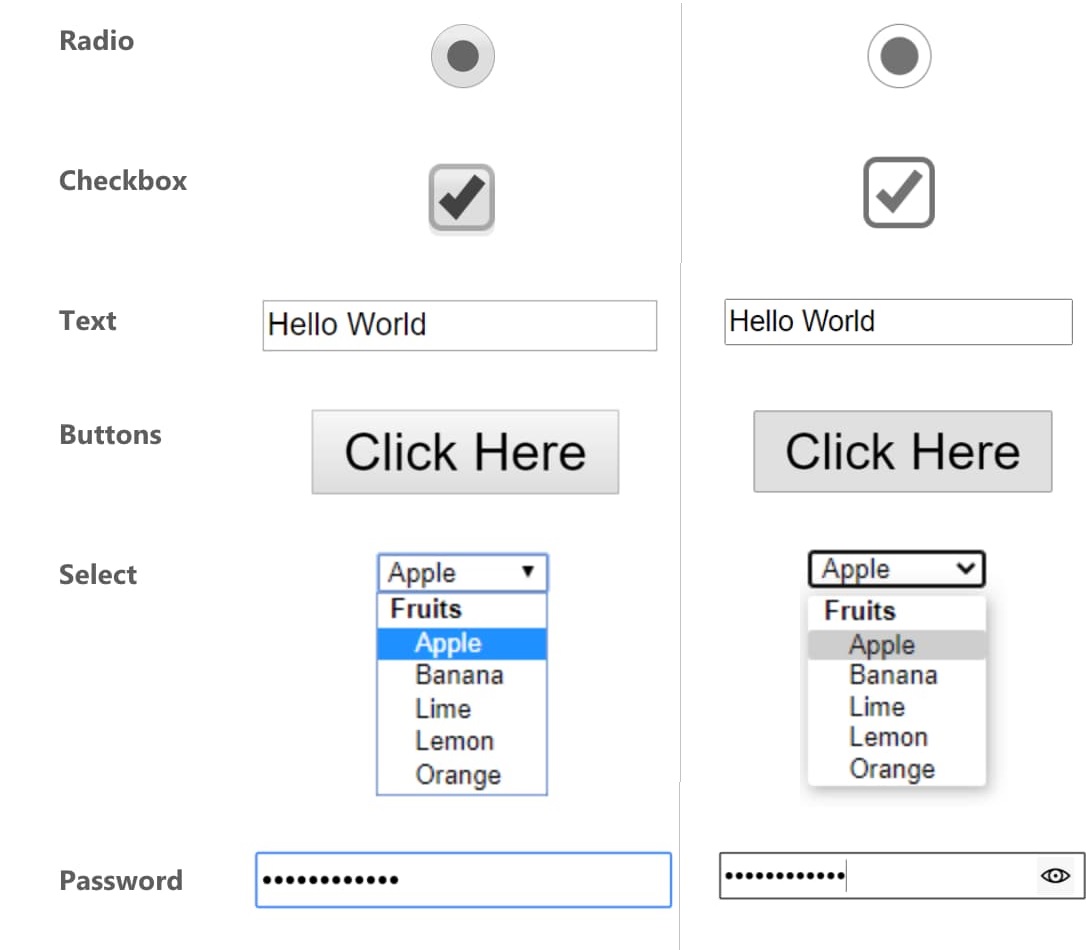Click the left password field
Screen dimensions: 1086x950
(x=462, y=879)
